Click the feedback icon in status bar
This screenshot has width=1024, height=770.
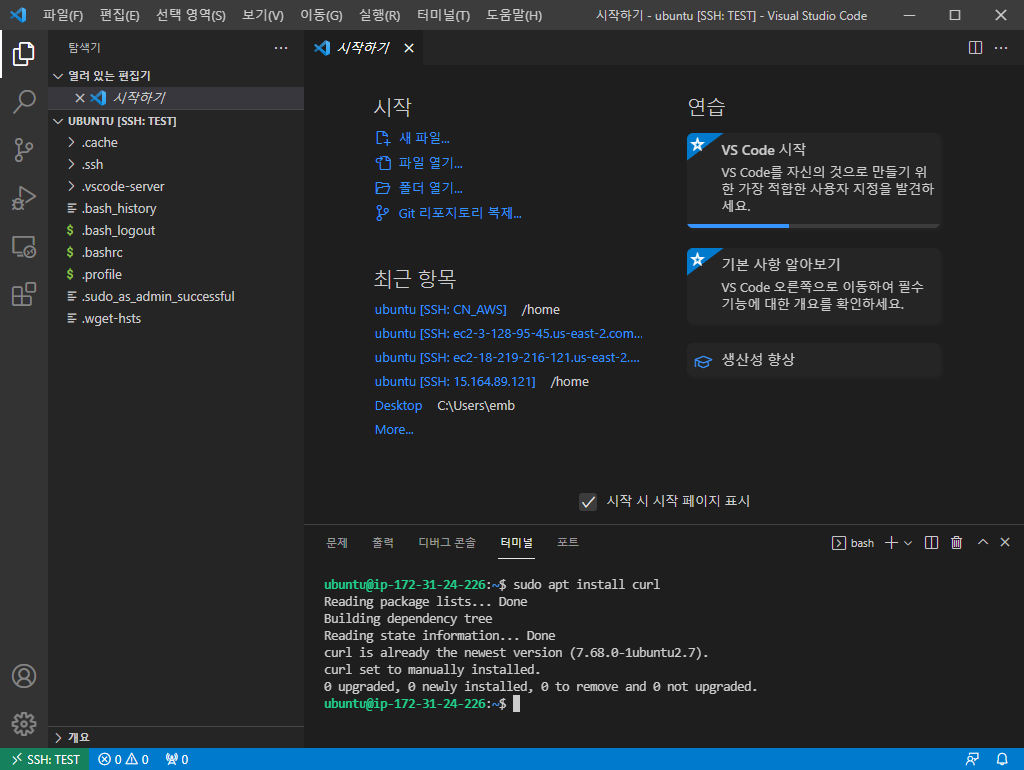click(972, 759)
